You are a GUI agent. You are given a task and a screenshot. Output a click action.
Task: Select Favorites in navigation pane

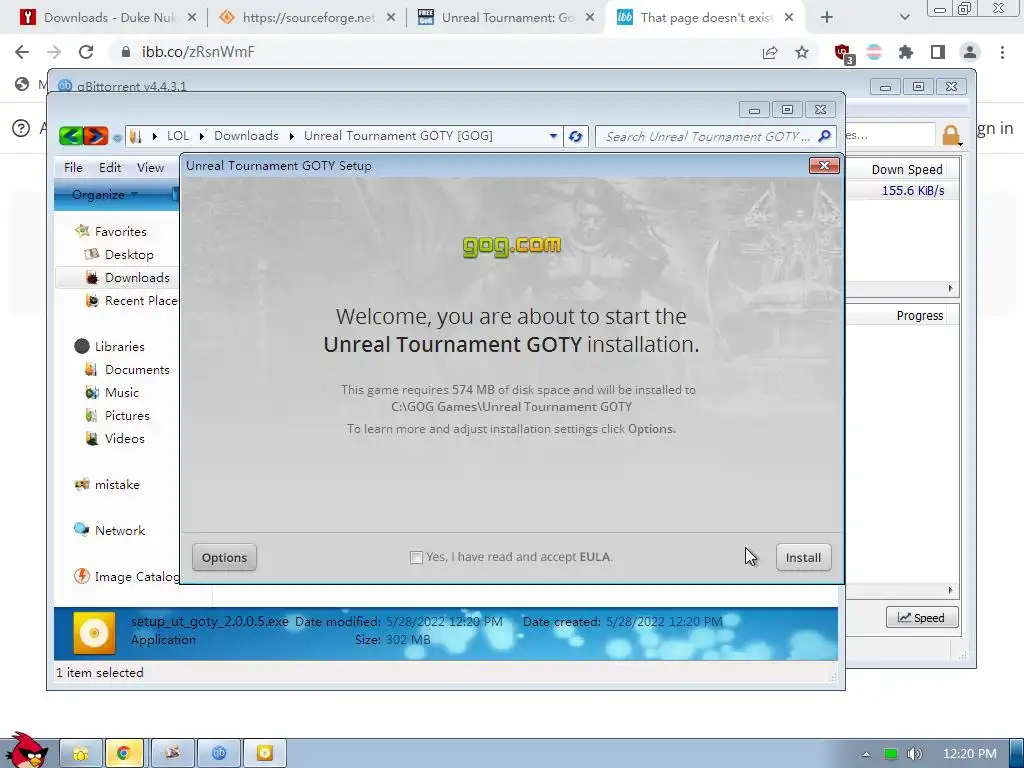coord(120,231)
